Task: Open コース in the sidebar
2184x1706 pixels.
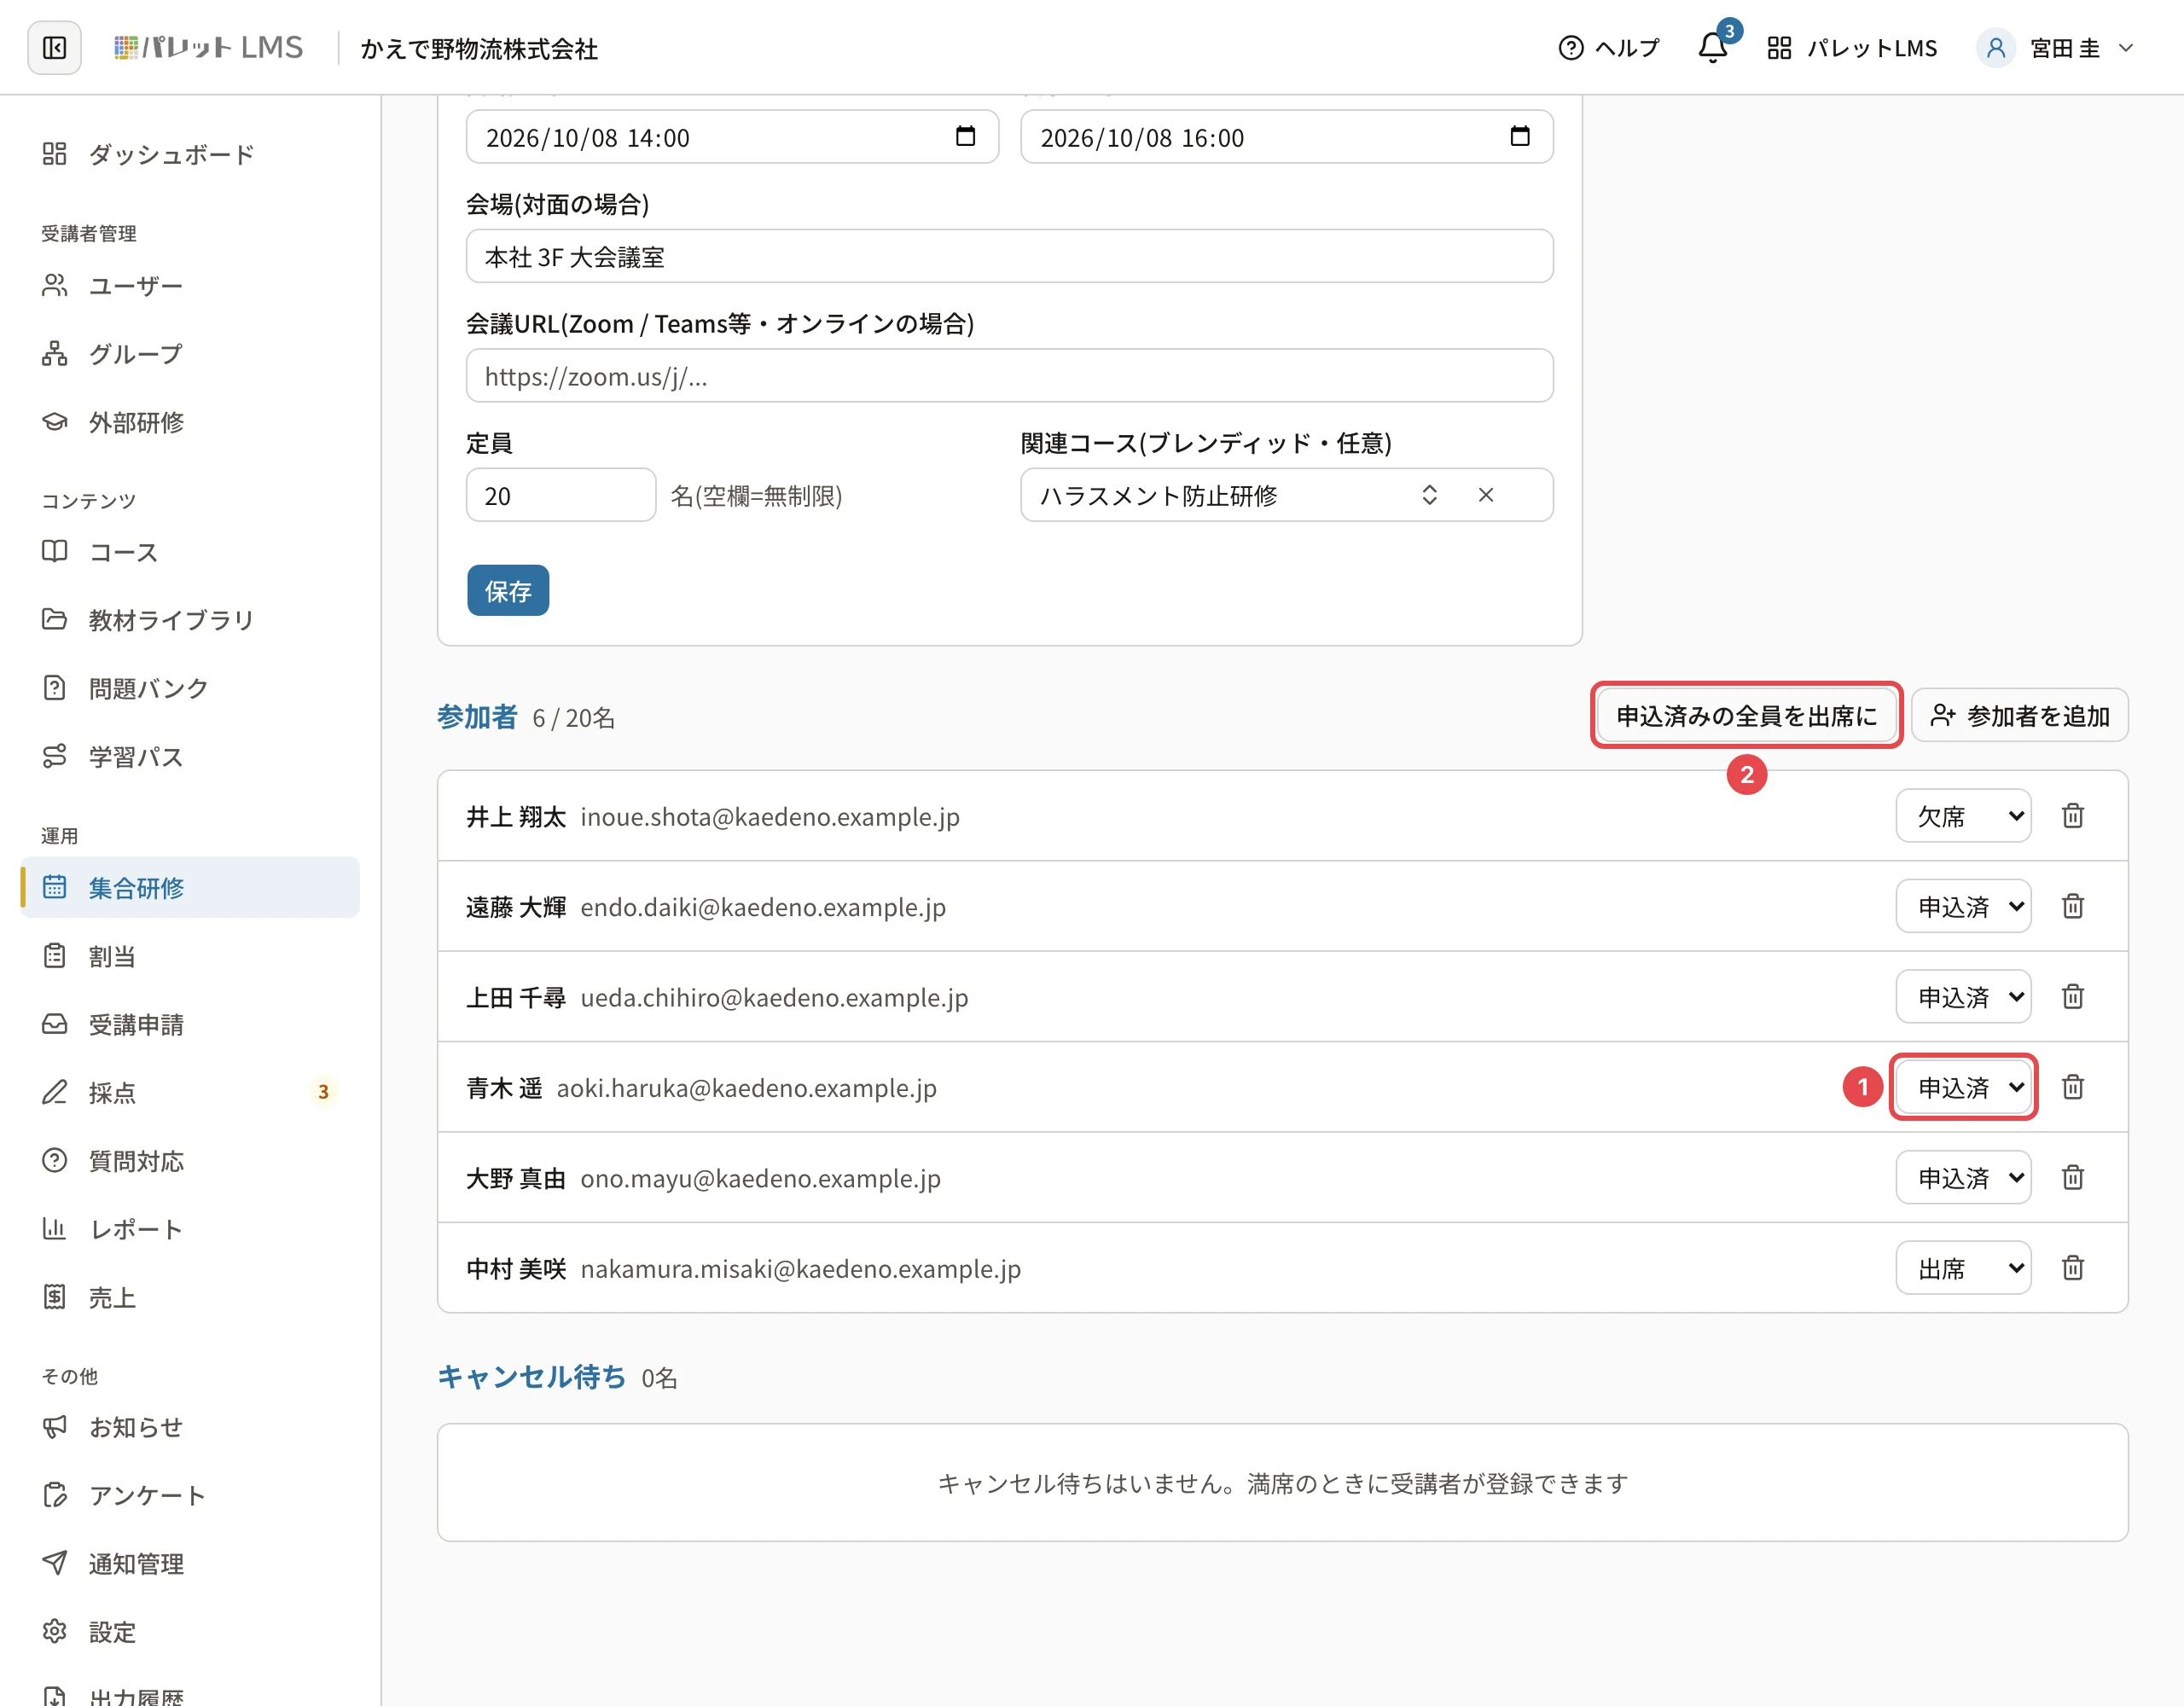Action: point(190,552)
